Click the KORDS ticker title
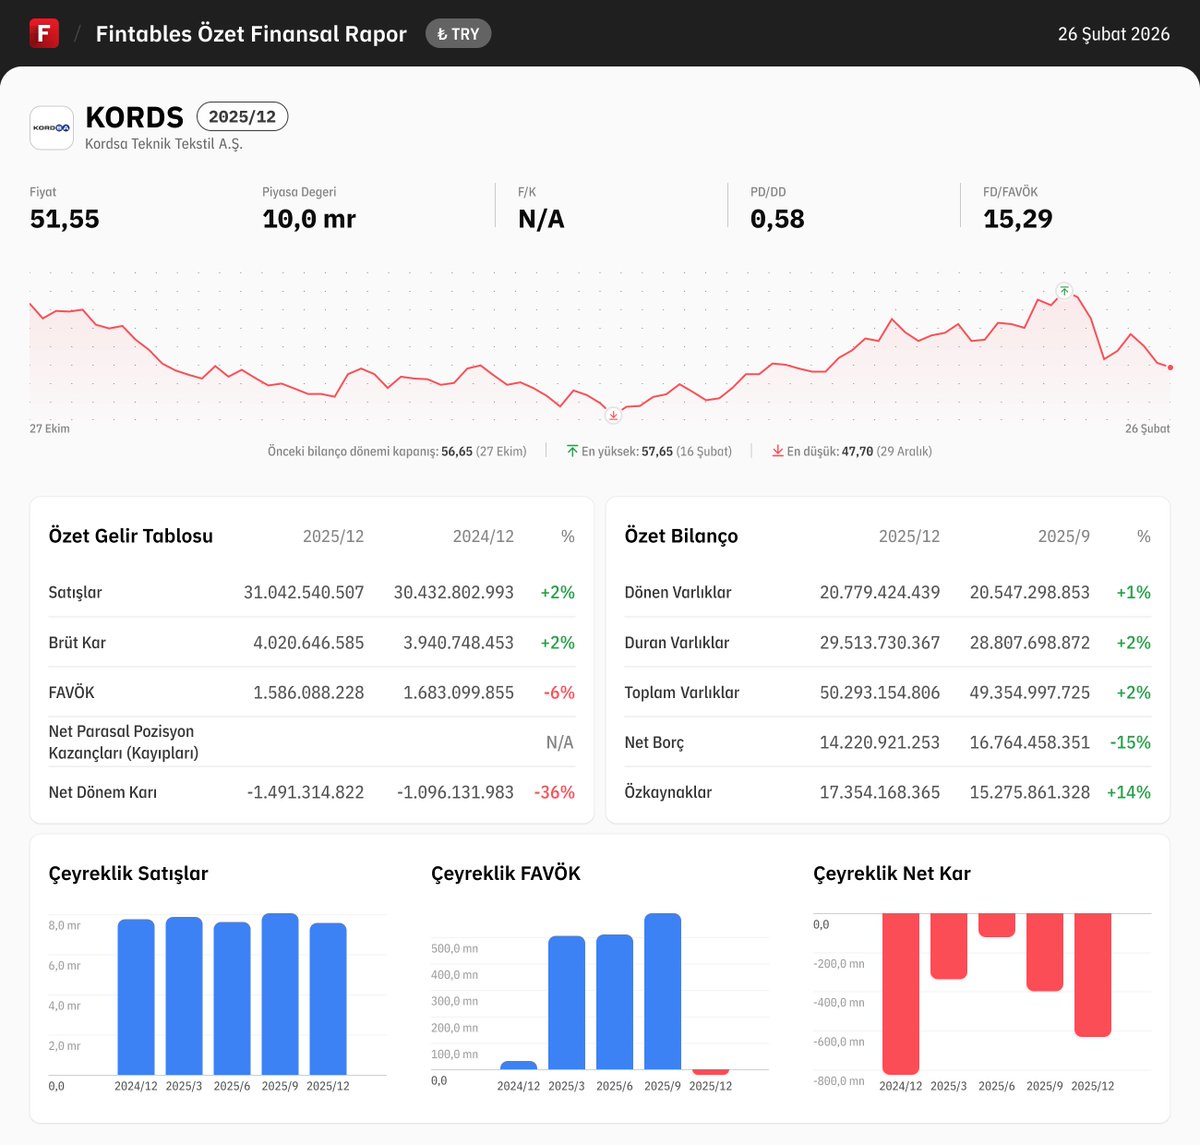This screenshot has width=1200, height=1145. [x=134, y=117]
